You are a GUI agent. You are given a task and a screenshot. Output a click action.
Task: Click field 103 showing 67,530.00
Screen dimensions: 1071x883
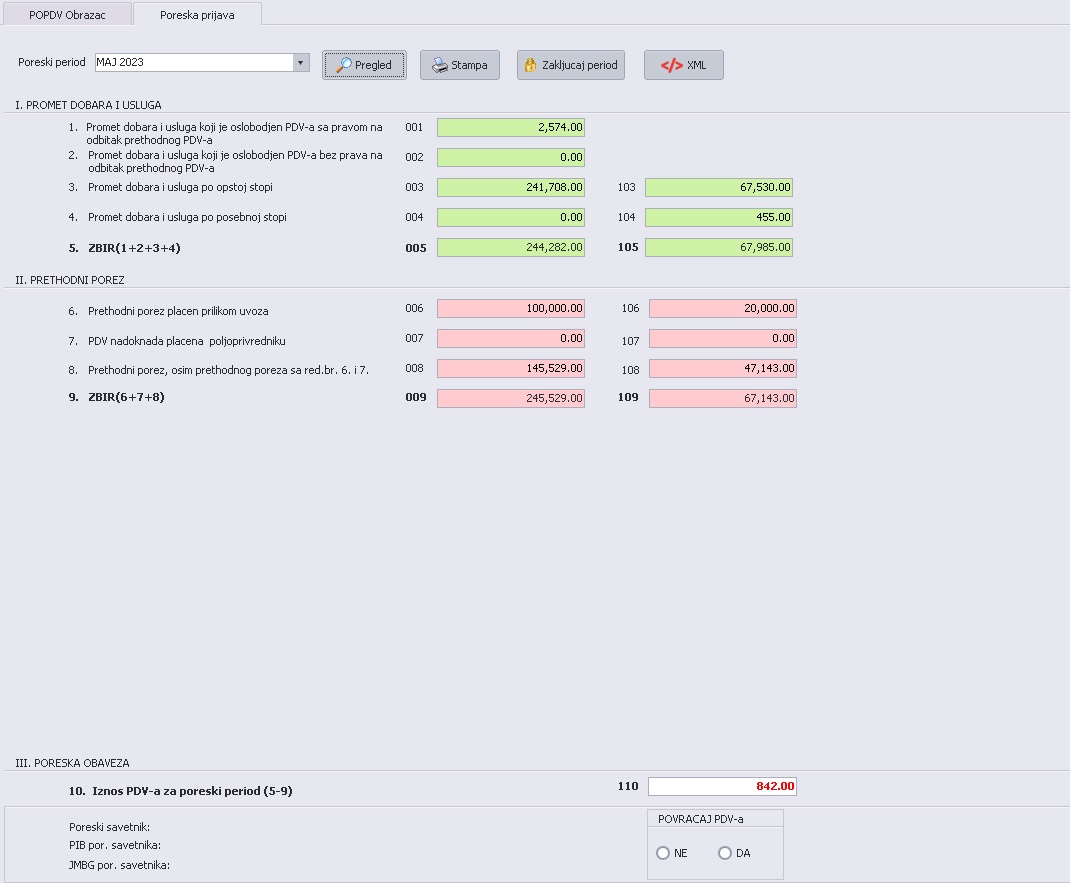(719, 187)
